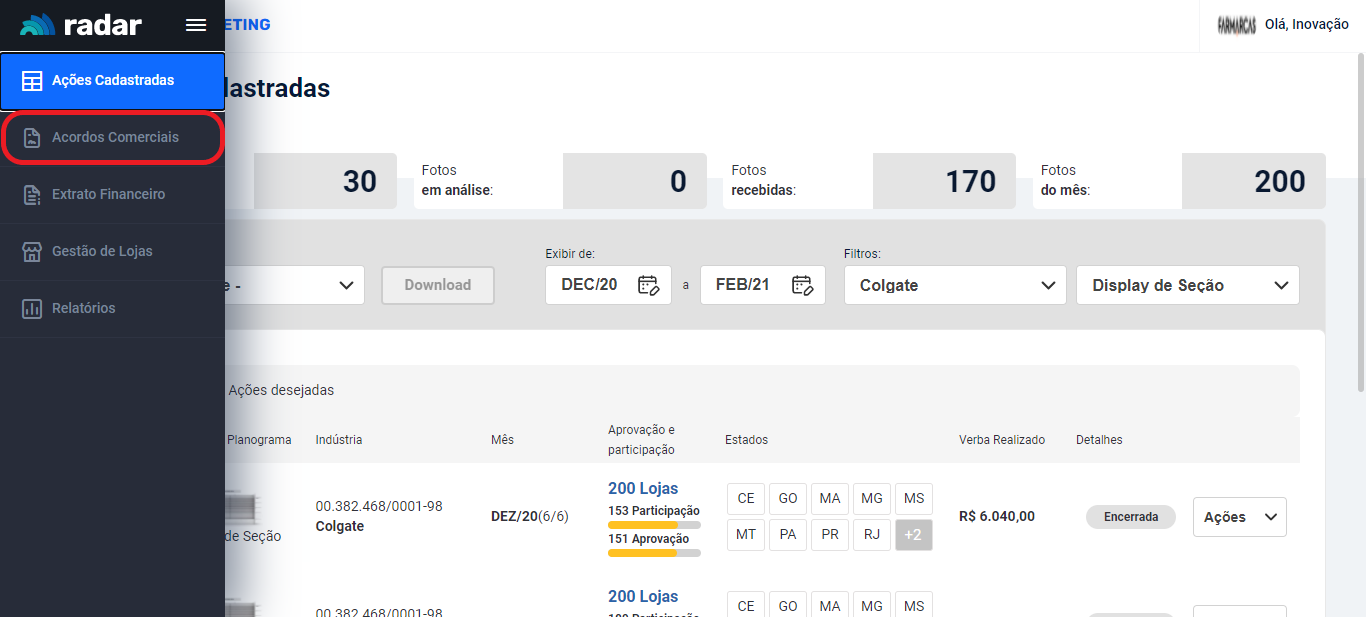This screenshot has height=617, width=1366.
Task: Click the Radar logo in sidebar
Action: [82, 26]
